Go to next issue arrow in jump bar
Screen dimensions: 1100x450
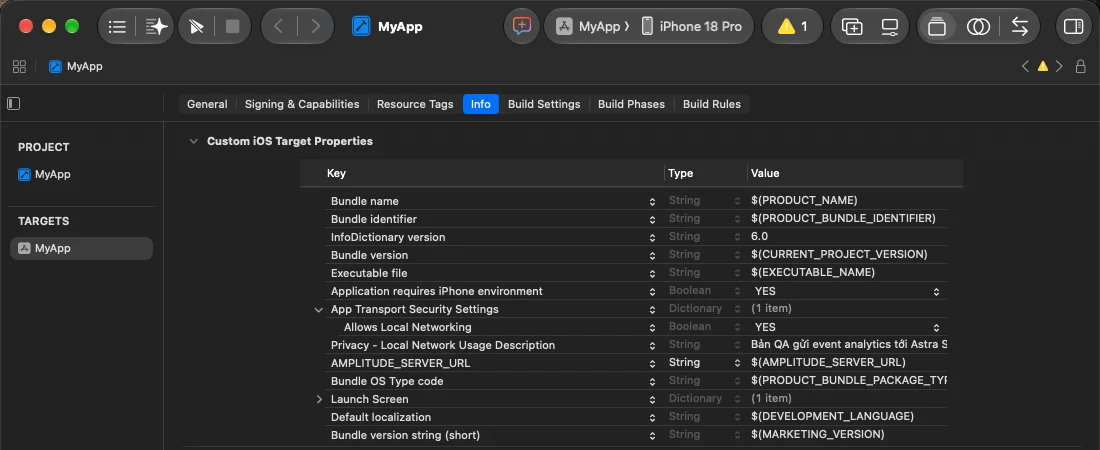pos(1059,67)
